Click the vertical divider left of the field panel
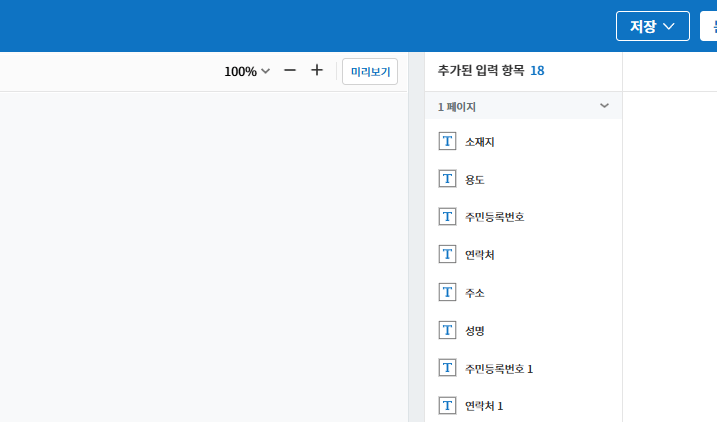The image size is (717, 422). coord(416,250)
